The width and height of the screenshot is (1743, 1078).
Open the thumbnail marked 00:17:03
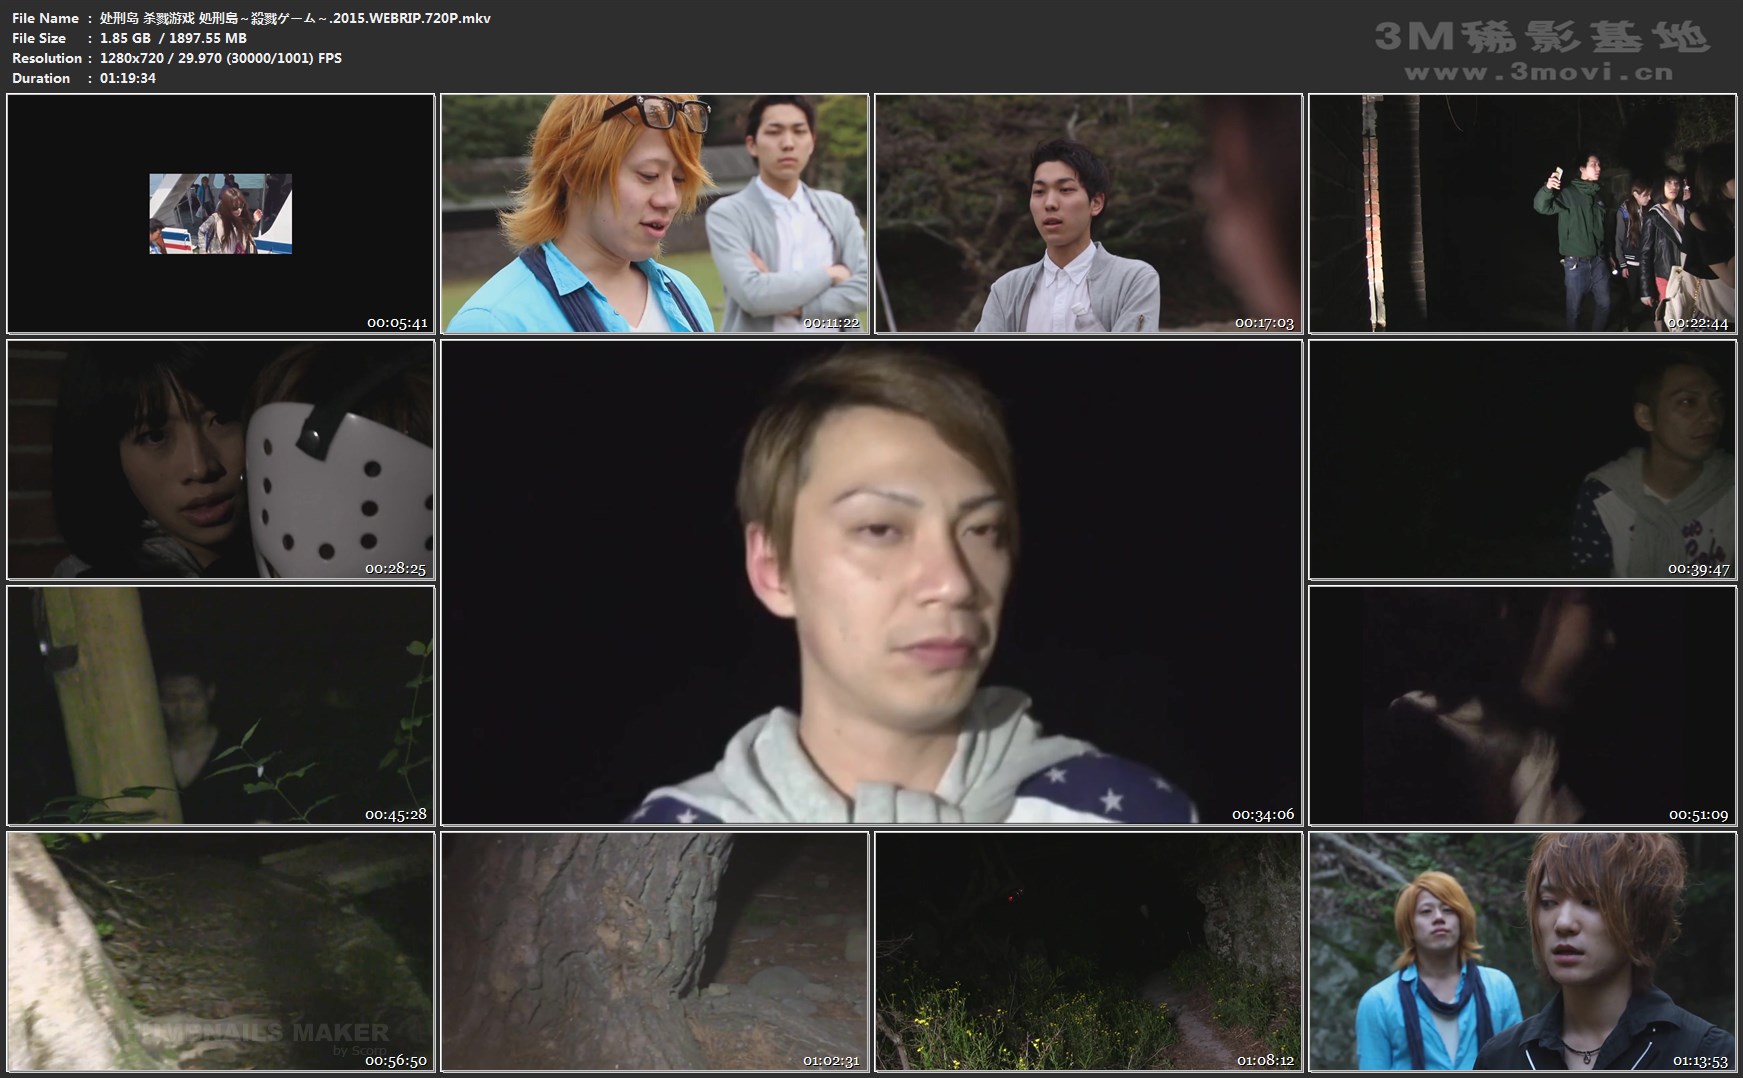pos(1088,213)
